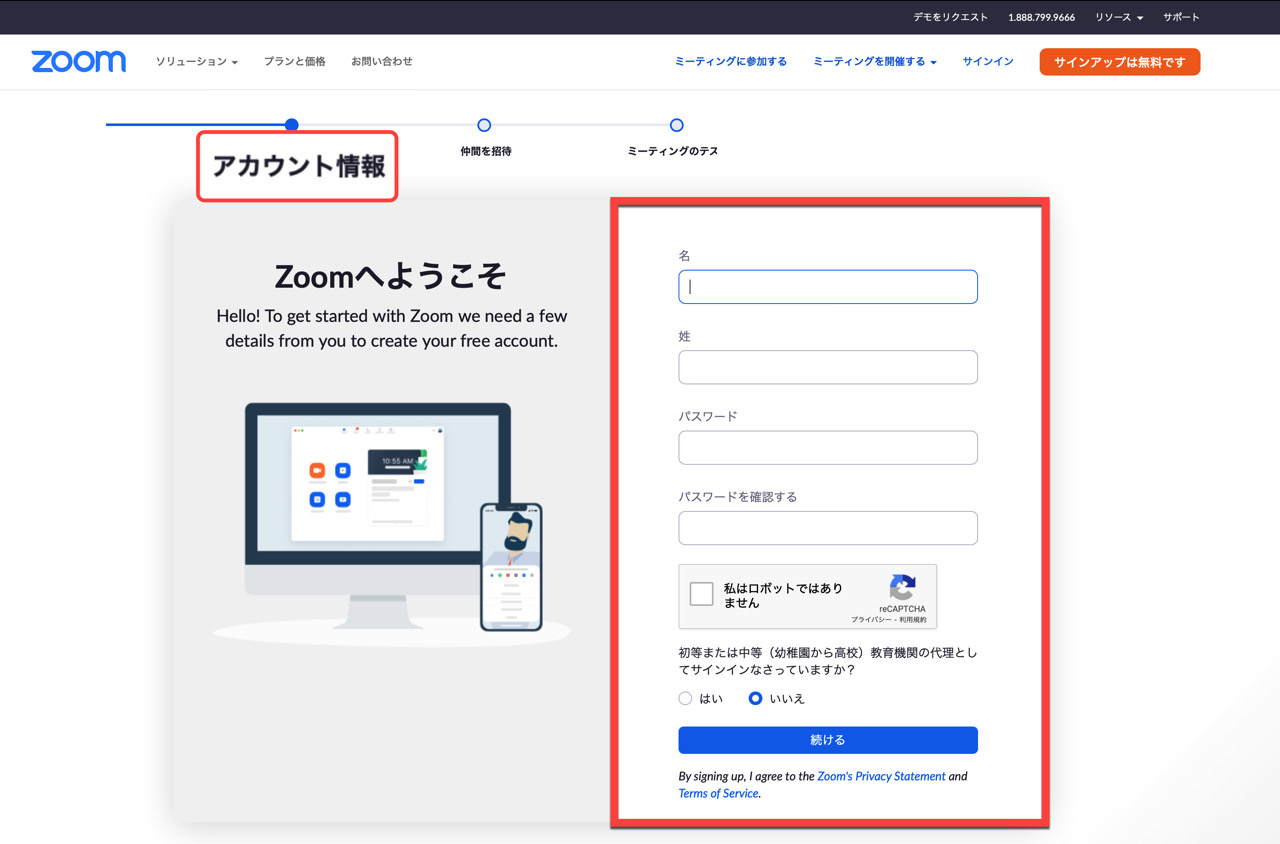Click サインアップは無料です button
The height and width of the screenshot is (844, 1280).
click(1120, 62)
